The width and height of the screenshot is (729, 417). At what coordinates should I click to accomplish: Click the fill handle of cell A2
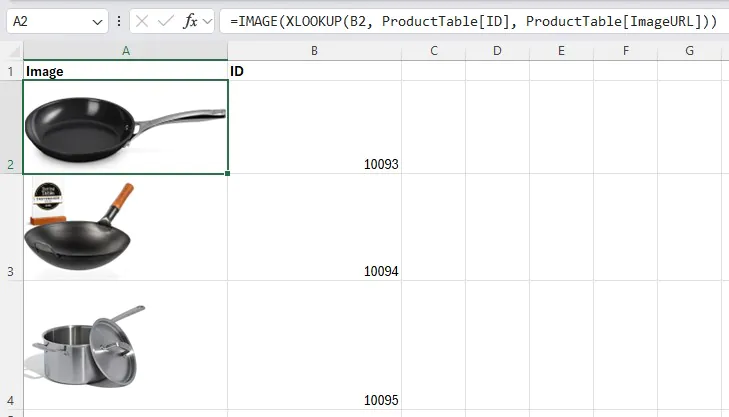coord(227,173)
